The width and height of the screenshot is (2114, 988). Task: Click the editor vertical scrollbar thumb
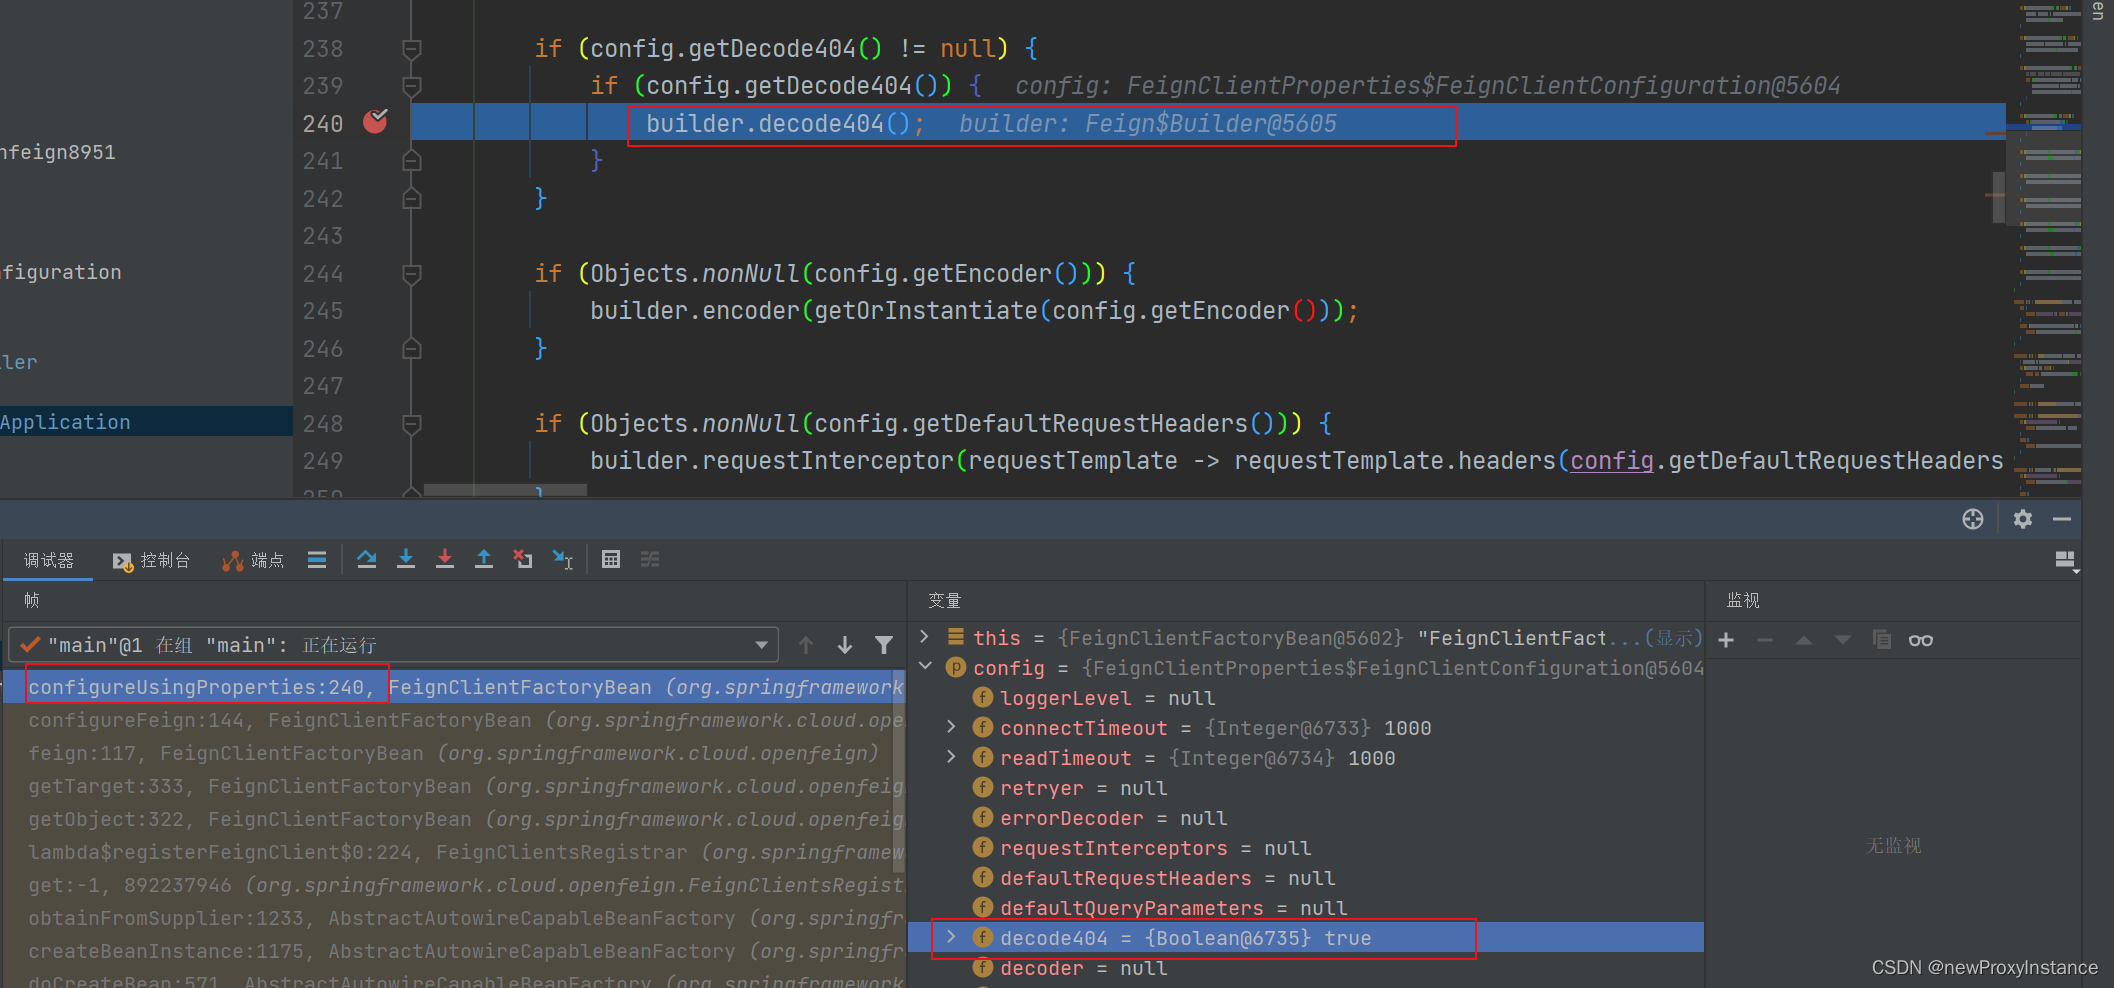[1998, 197]
